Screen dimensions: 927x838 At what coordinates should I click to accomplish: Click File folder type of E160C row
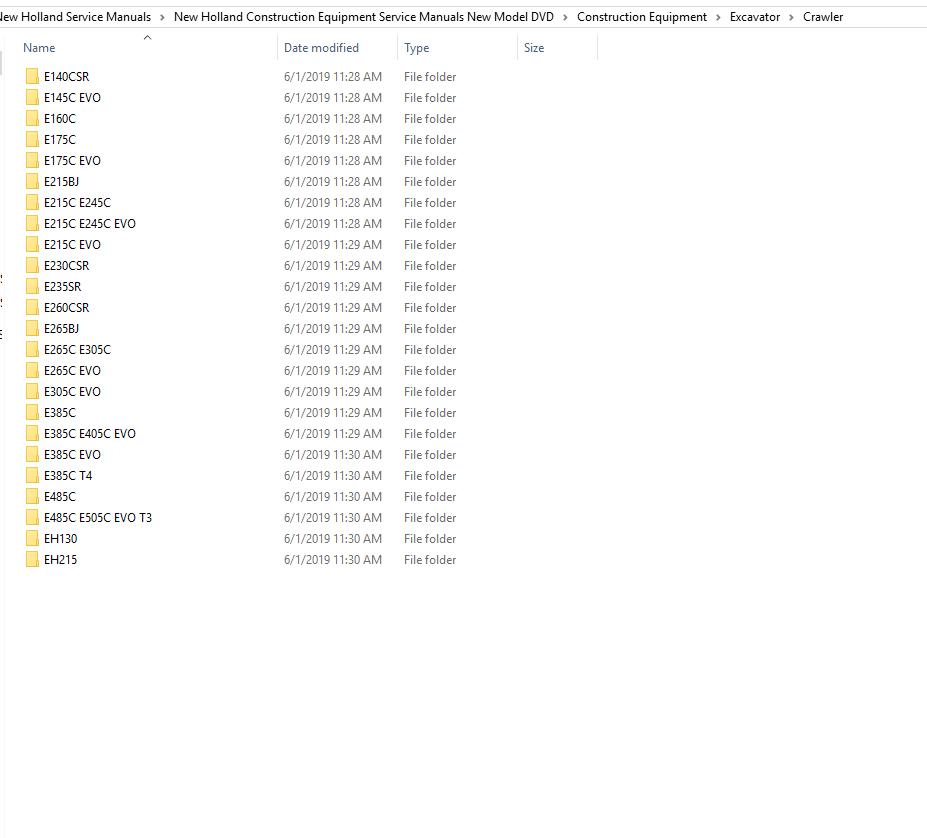coord(430,119)
